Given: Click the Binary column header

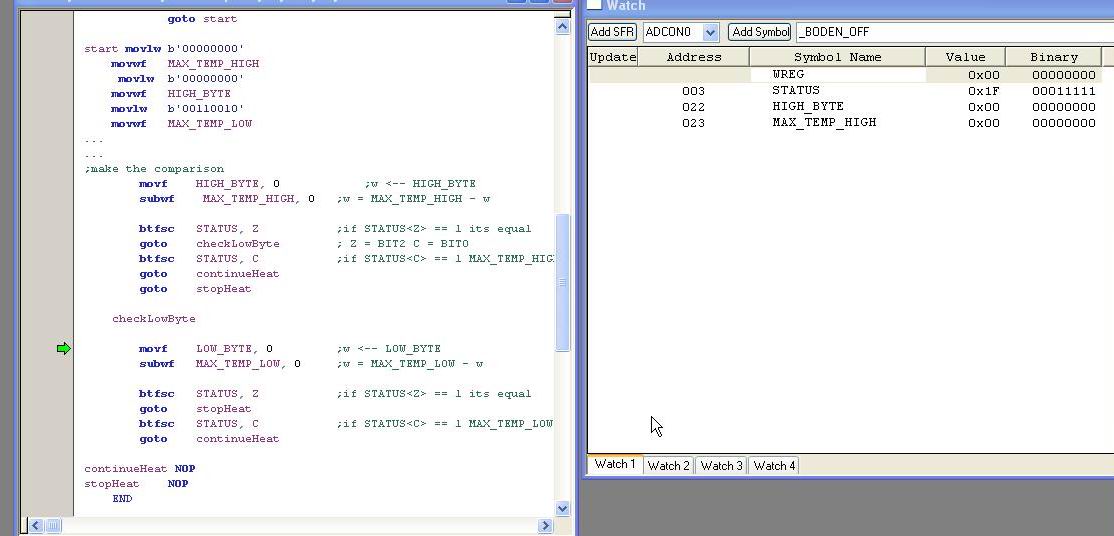Looking at the screenshot, I should [1054, 57].
